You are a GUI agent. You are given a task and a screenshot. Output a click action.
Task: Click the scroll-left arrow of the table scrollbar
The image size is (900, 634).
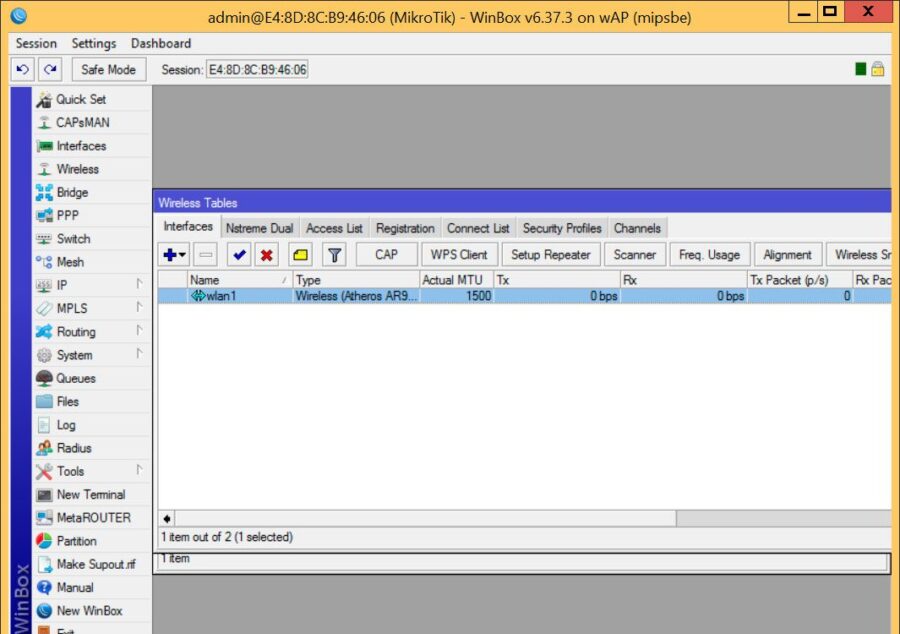coord(167,519)
